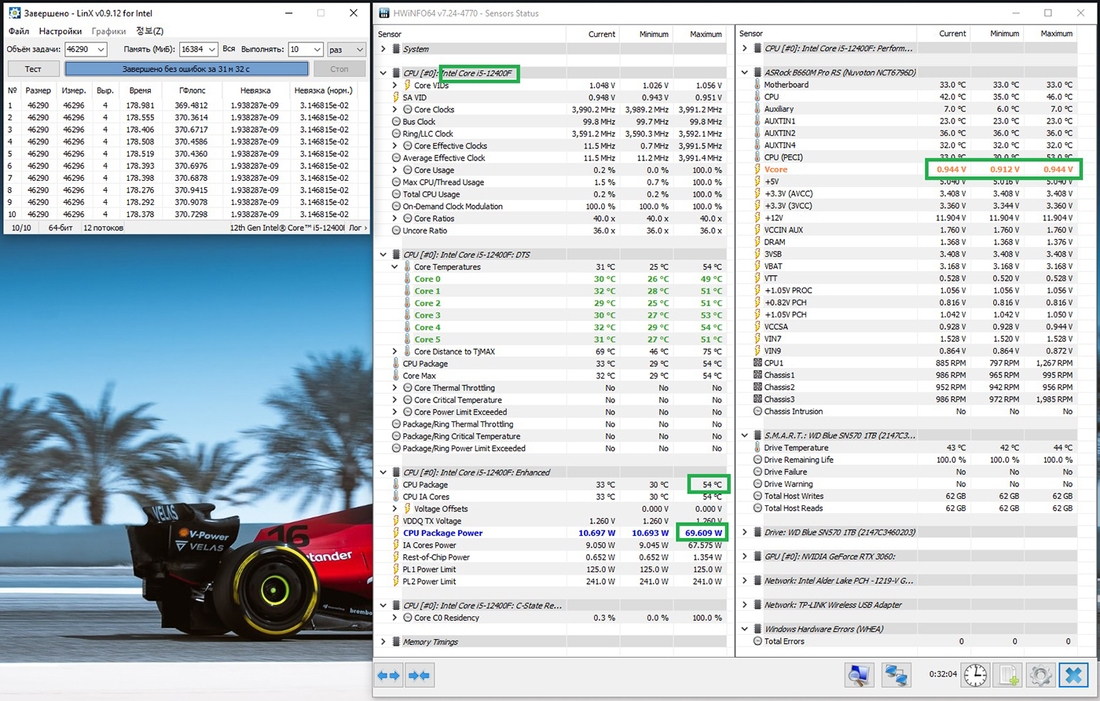Viewport: 1100px width, 701px height.
Task: Close sensors with the blue X icon
Action: click(x=1073, y=676)
